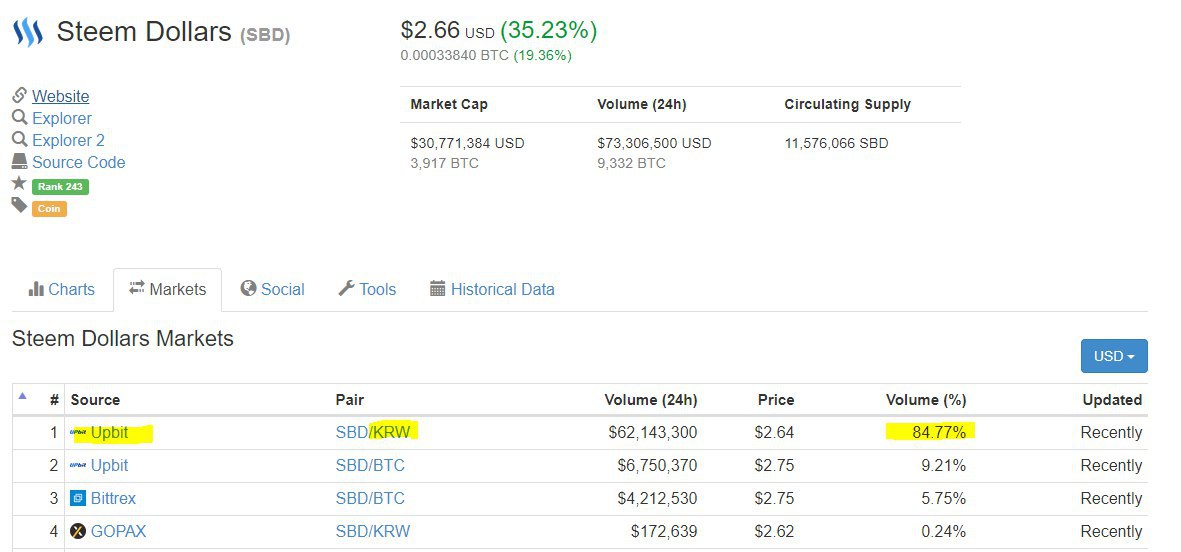Click the orange Coin tag badge
1181x552 pixels.
49,209
